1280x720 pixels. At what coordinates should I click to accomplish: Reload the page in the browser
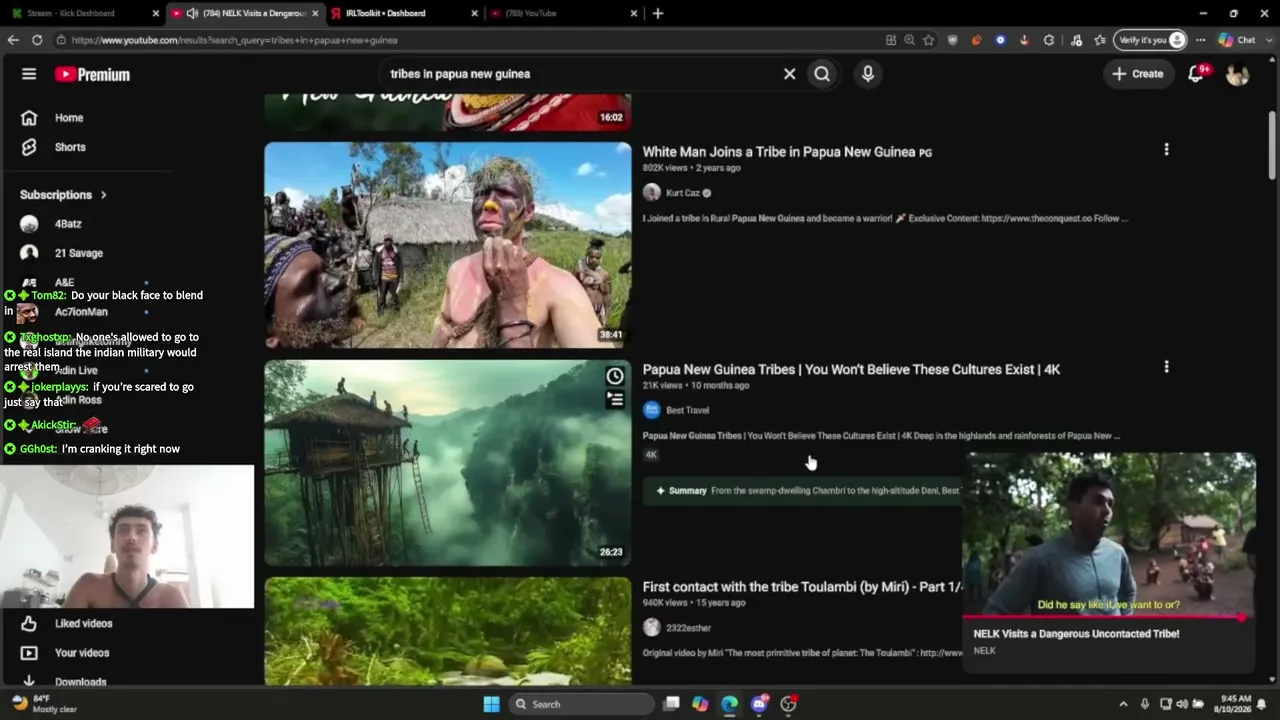click(x=37, y=40)
